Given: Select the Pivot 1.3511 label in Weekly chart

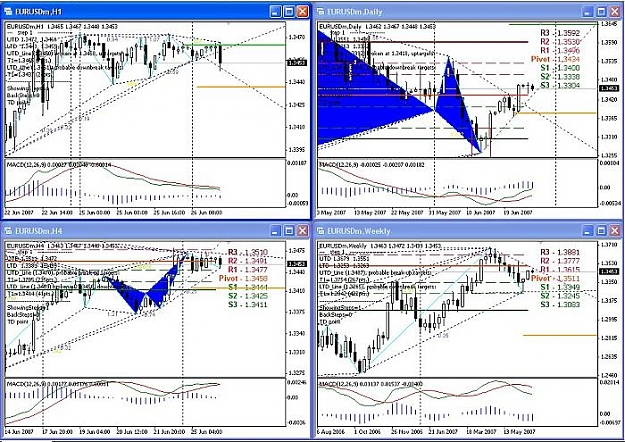Looking at the screenshot, I should 555,278.
